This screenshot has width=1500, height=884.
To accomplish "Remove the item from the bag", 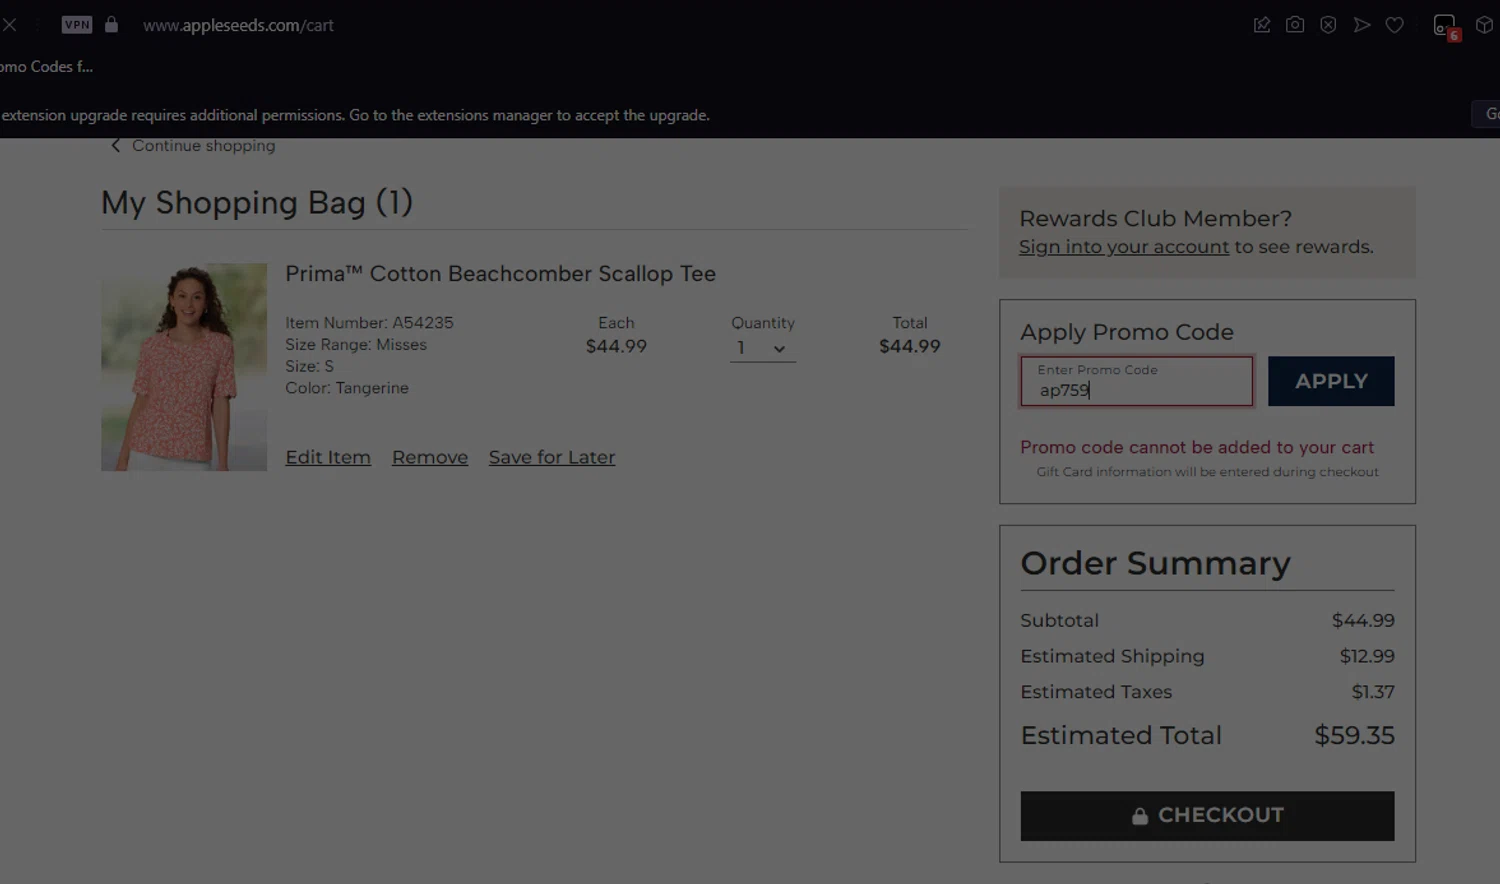I will click(x=430, y=457).
